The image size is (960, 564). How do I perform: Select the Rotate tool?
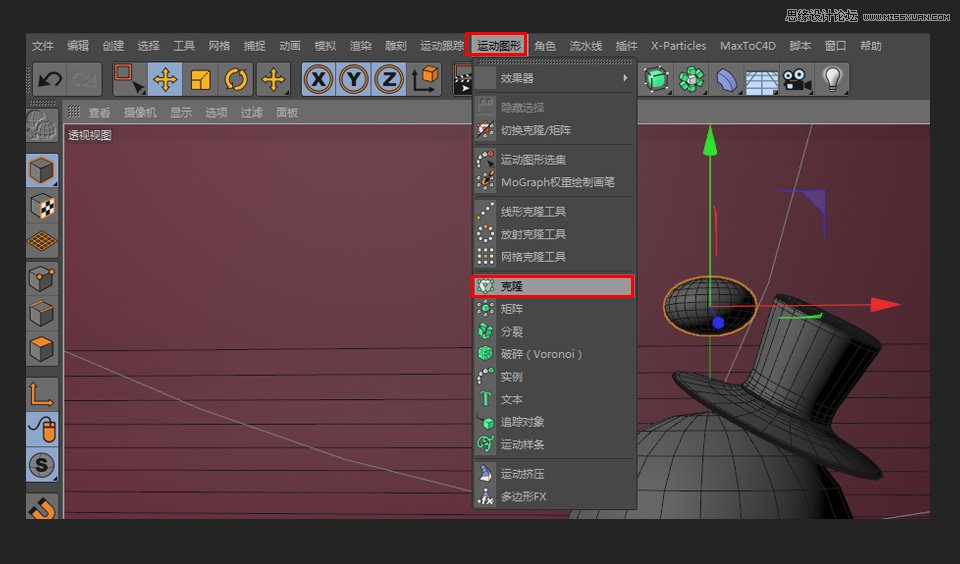pos(236,79)
